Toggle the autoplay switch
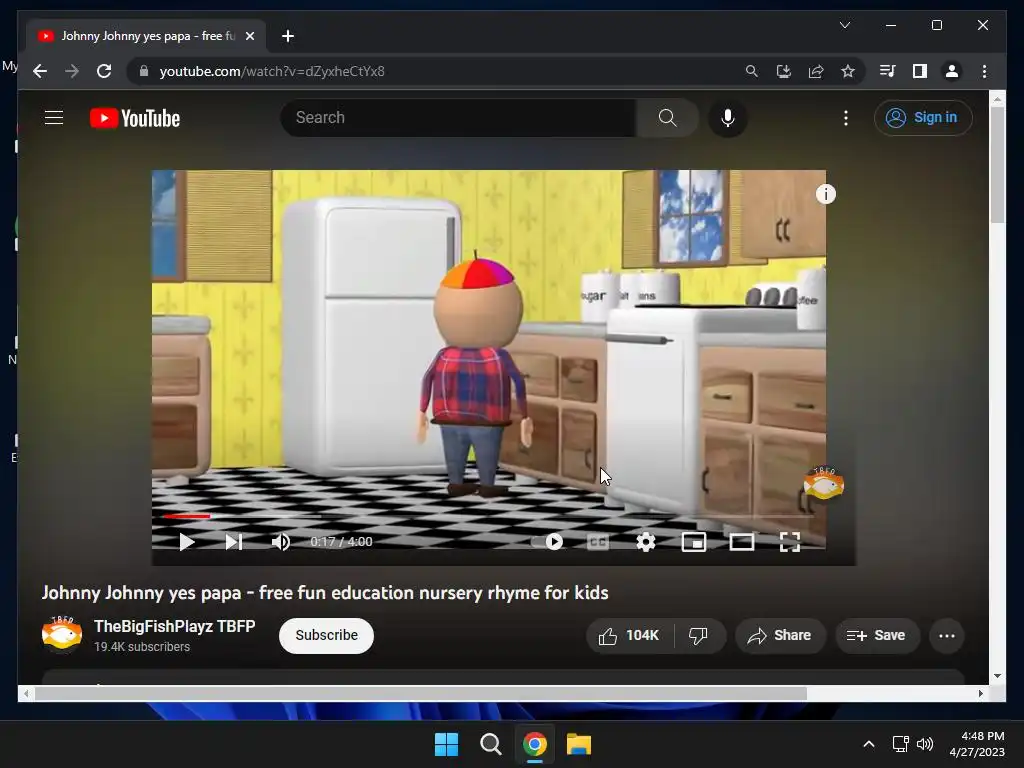Image resolution: width=1024 pixels, height=768 pixels. click(547, 542)
